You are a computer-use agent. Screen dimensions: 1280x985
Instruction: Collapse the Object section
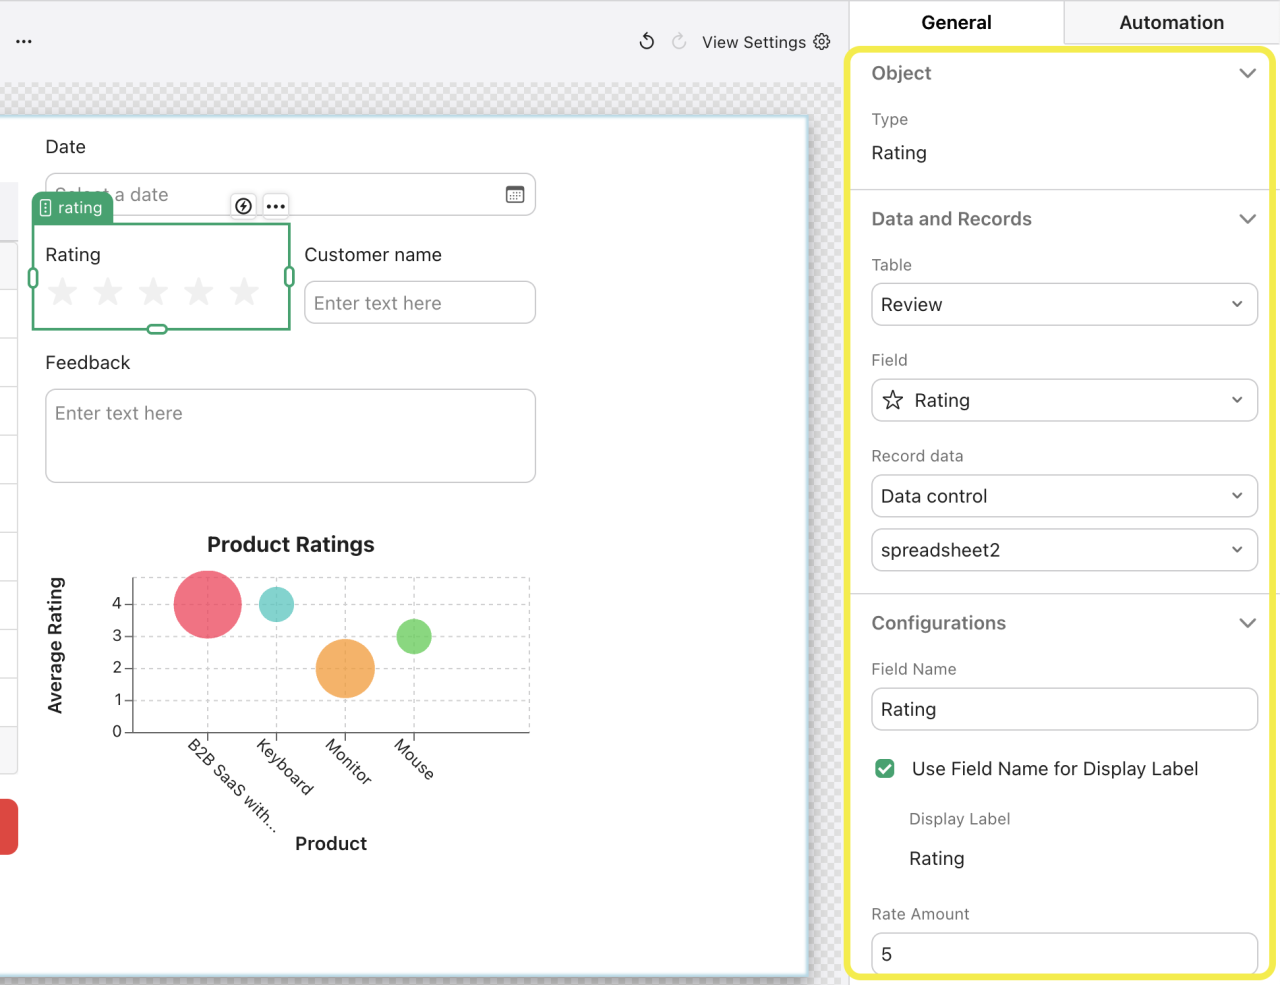[1247, 73]
